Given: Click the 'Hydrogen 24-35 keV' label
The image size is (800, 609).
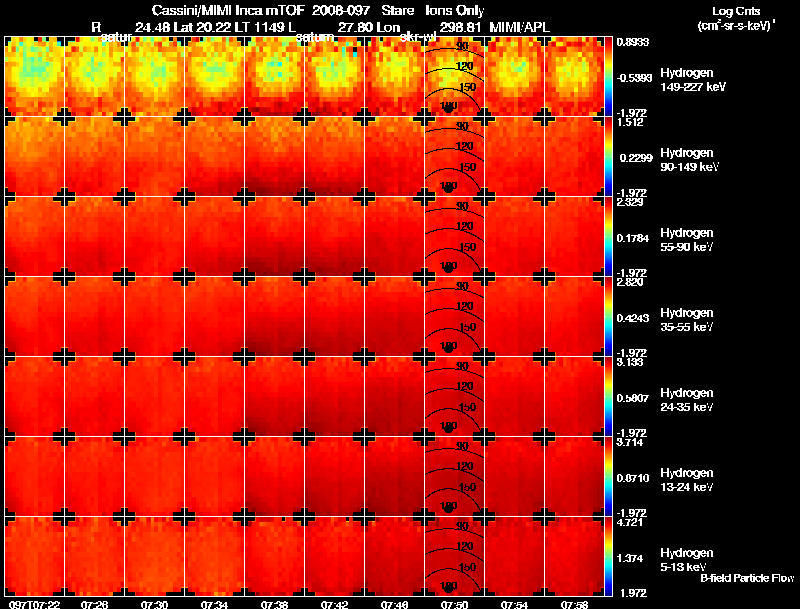Looking at the screenshot, I should pyautogui.click(x=687, y=399).
